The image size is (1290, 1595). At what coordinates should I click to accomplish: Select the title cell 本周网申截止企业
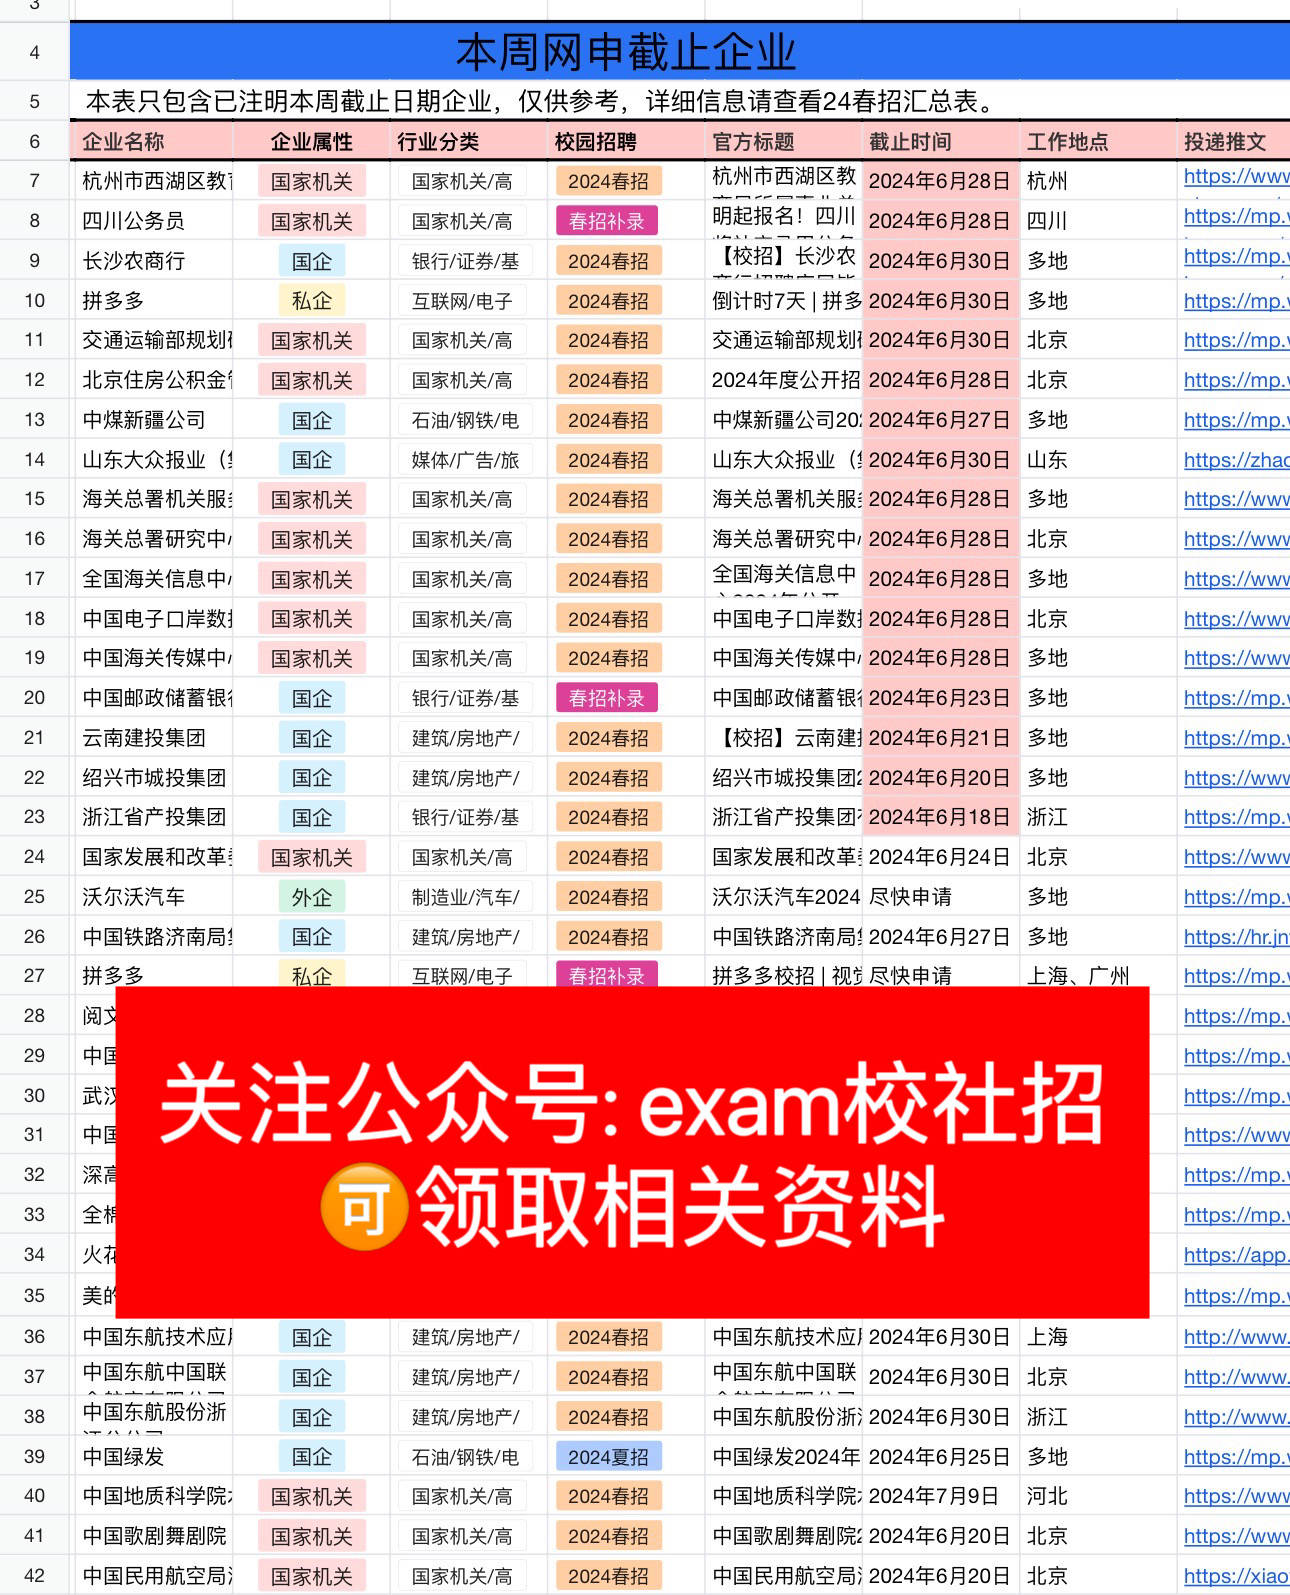click(680, 52)
